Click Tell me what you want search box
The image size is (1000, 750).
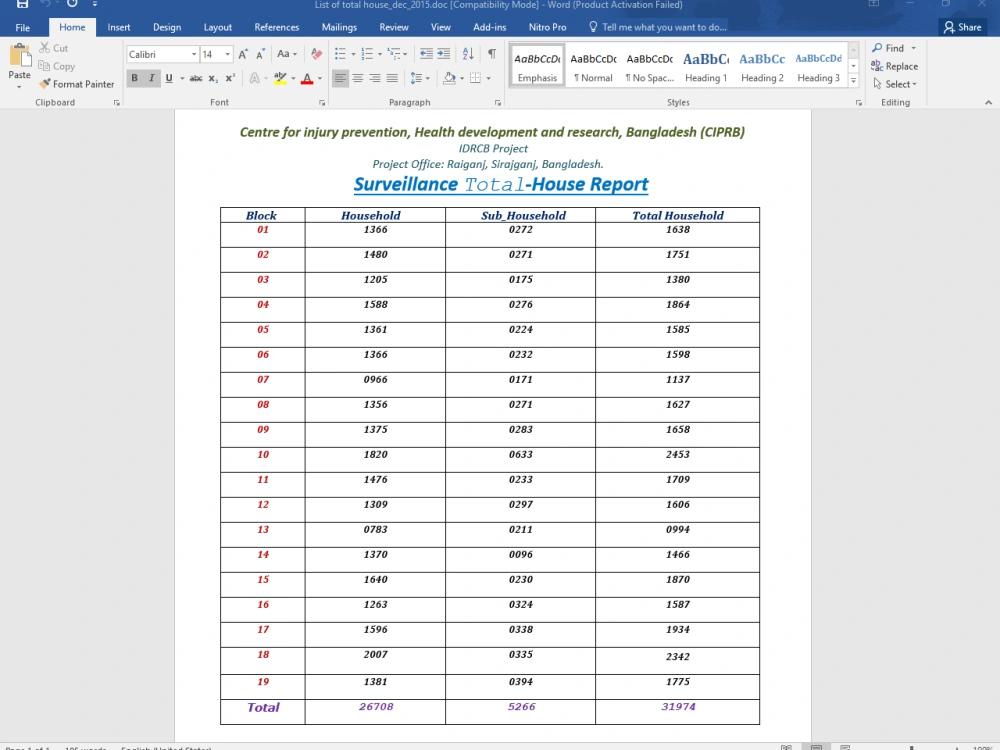coord(657,27)
